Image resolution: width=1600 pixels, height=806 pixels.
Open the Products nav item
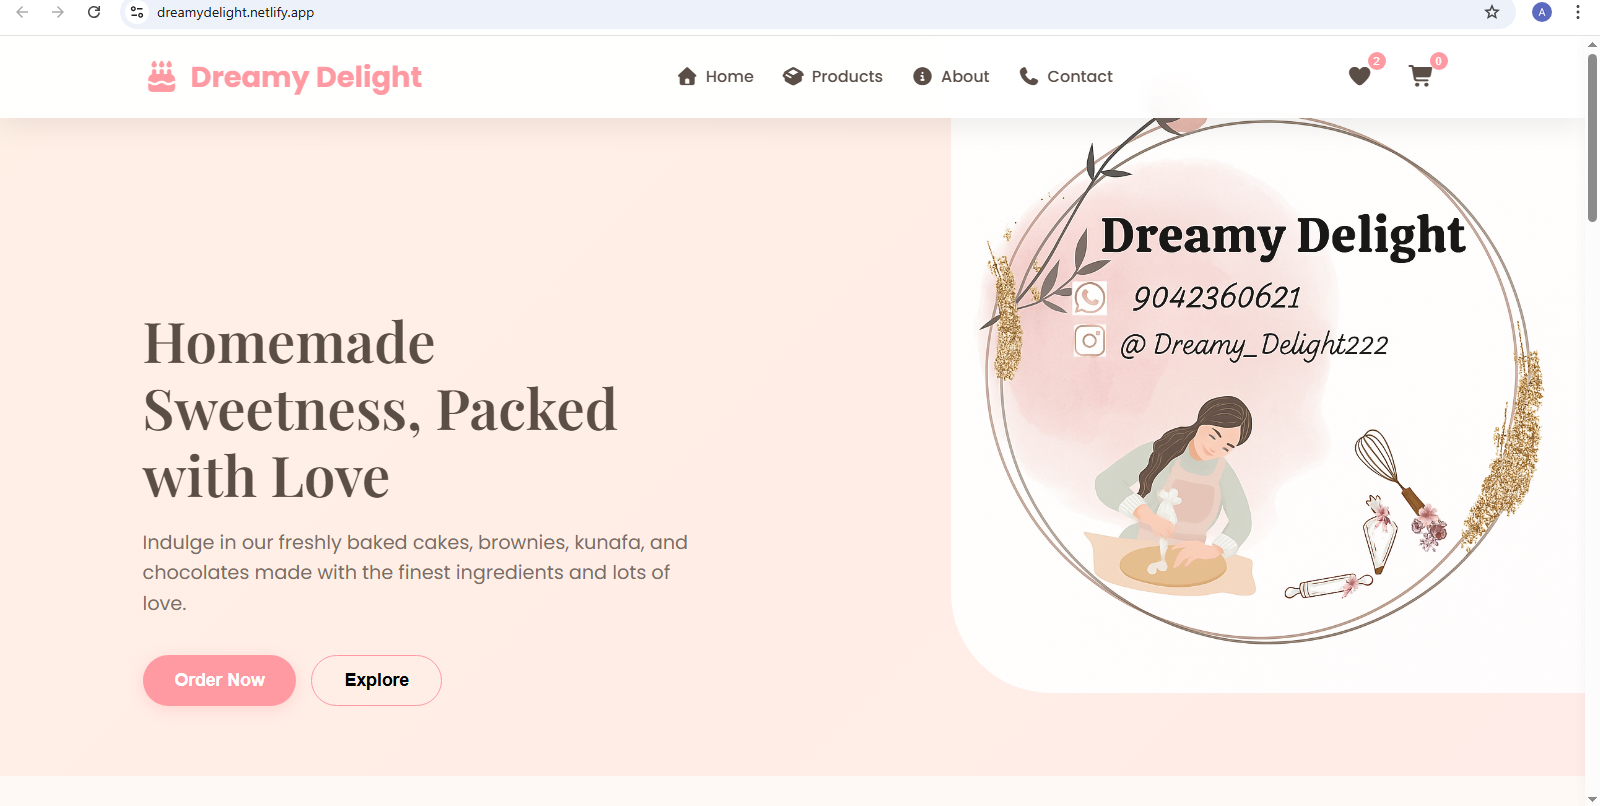point(833,76)
